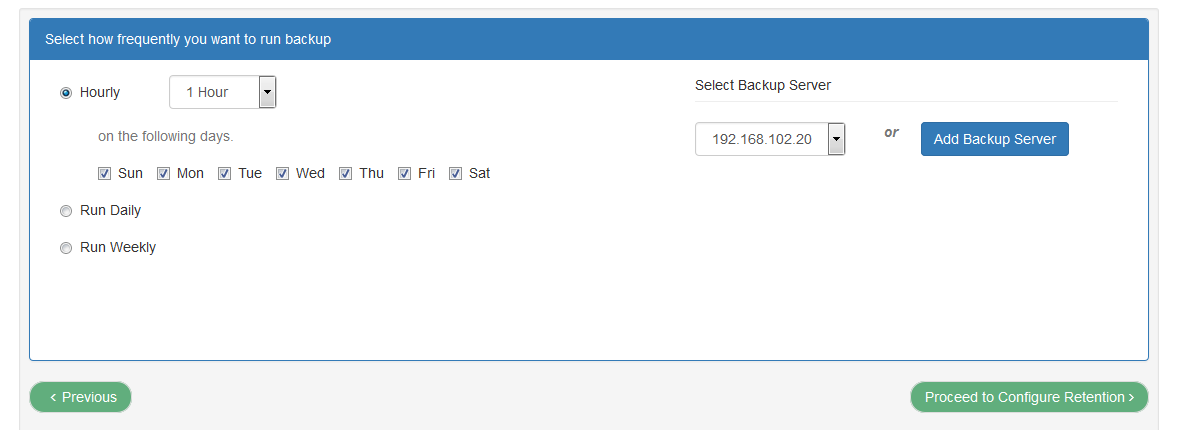Click the Run Weekly label text
Screen dimensions: 1178x430
coord(118,247)
